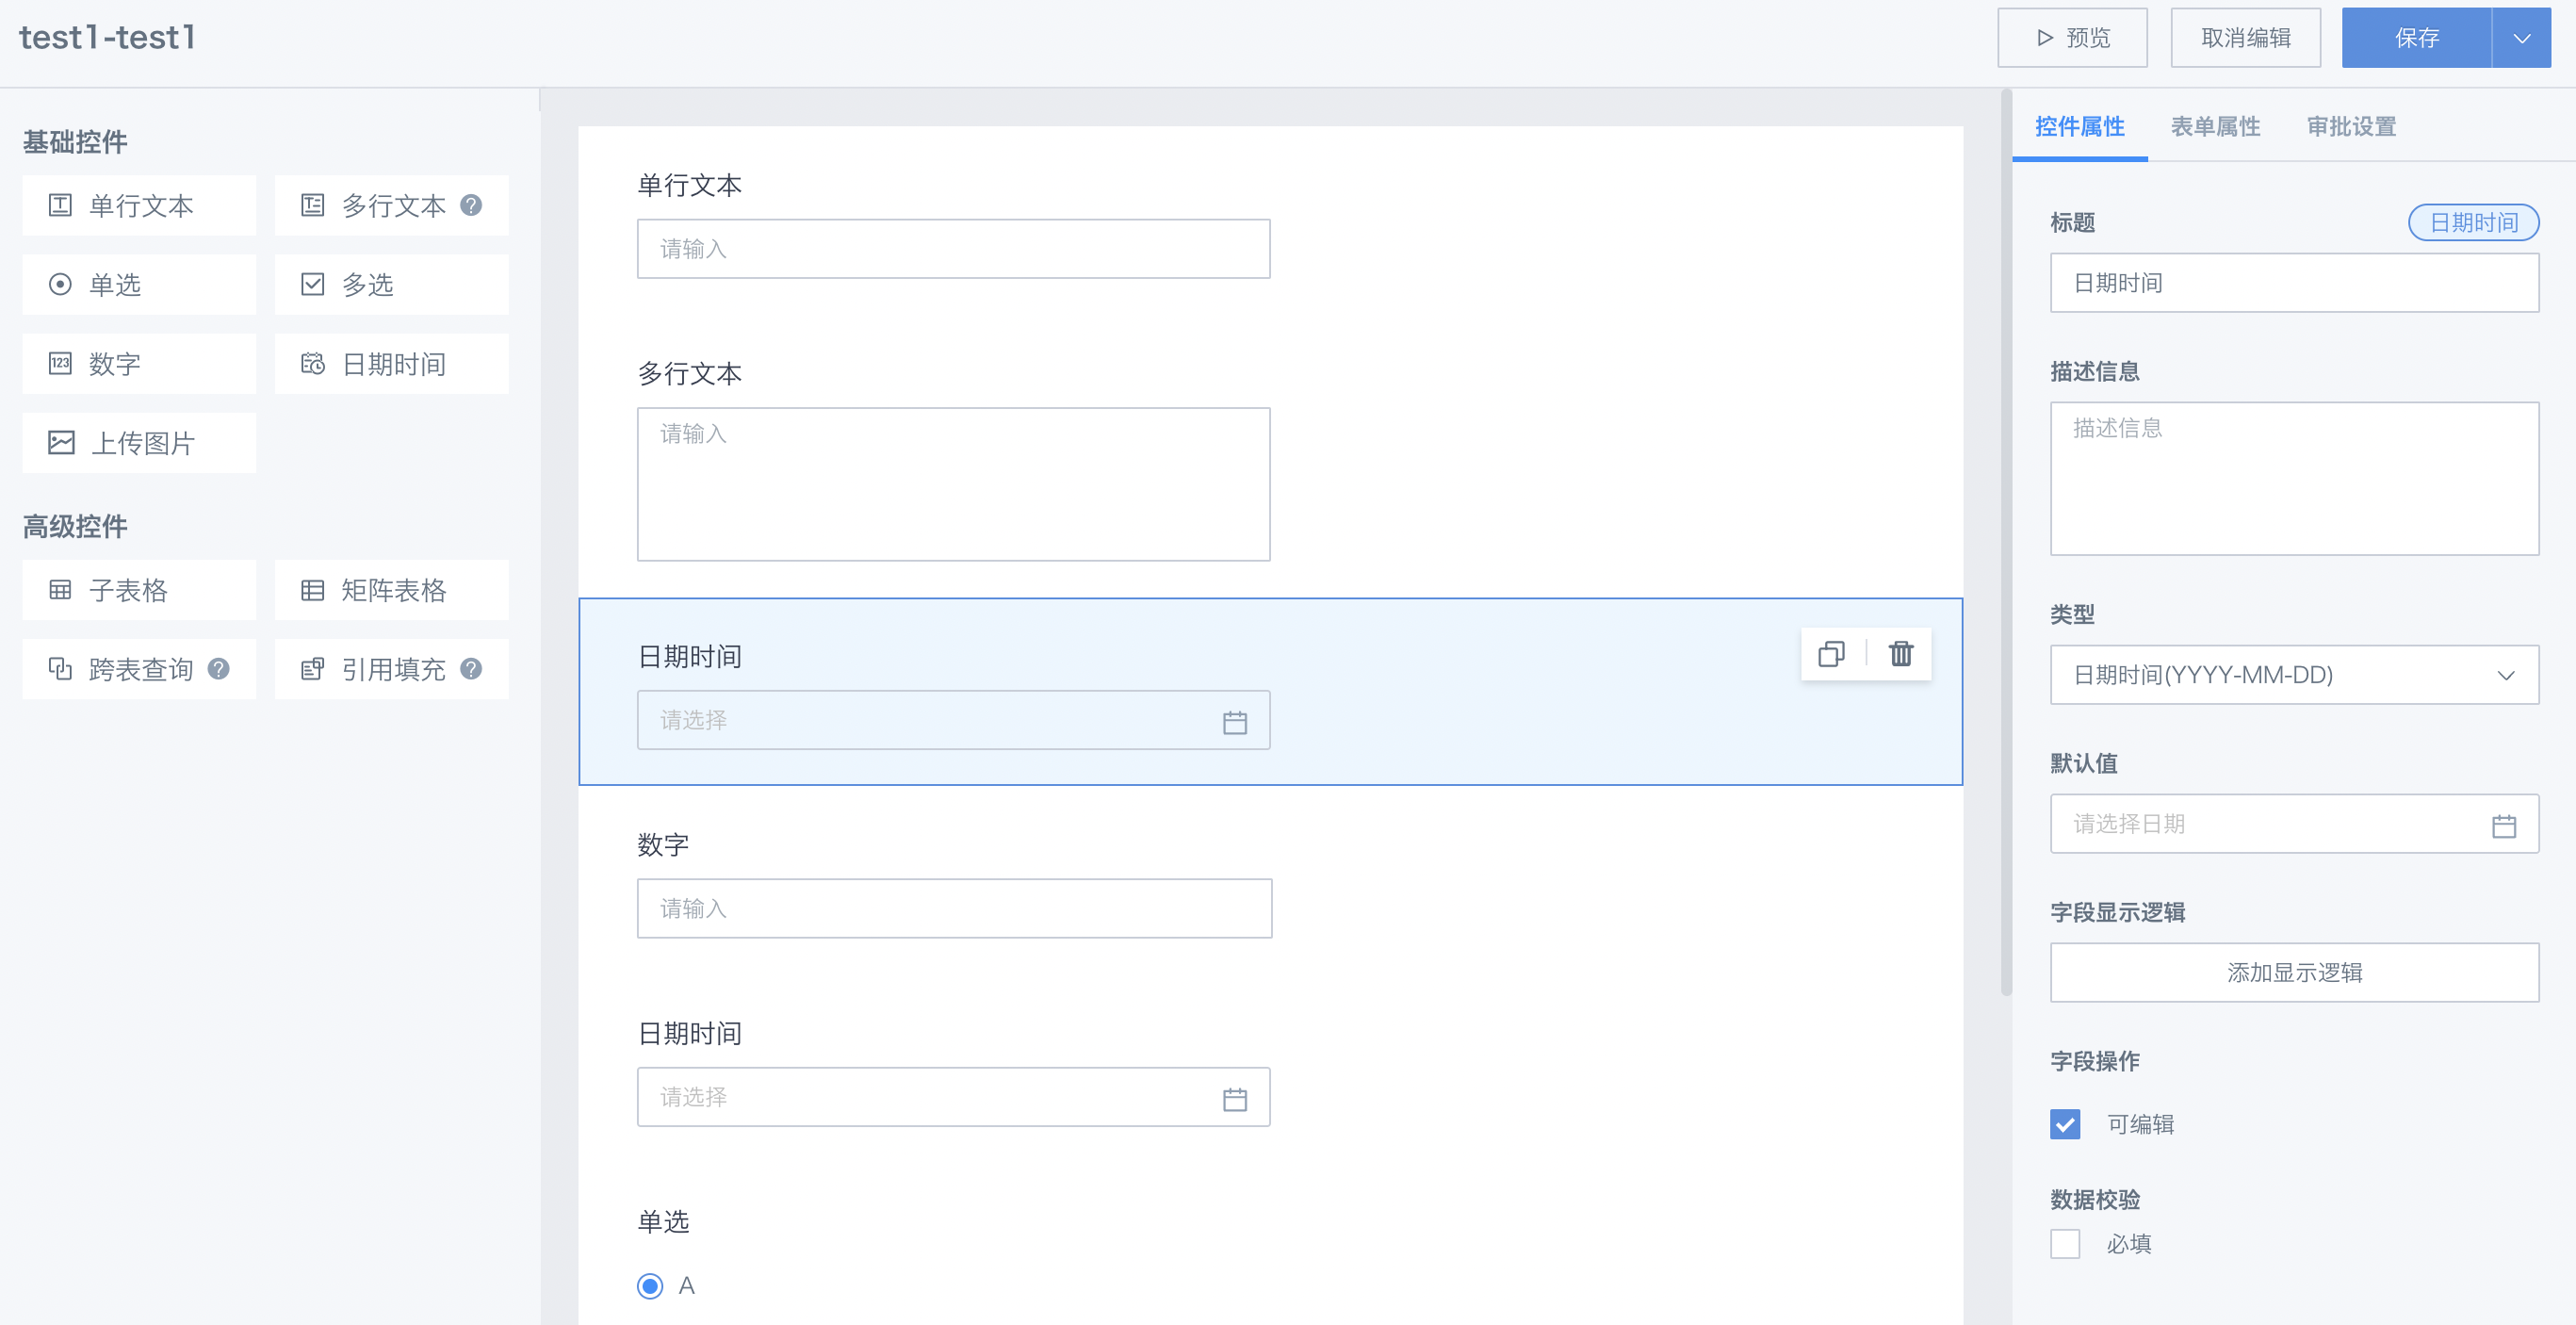This screenshot has height=1325, width=2576.
Task: Open the 保存 dropdown arrow
Action: [x=2521, y=38]
